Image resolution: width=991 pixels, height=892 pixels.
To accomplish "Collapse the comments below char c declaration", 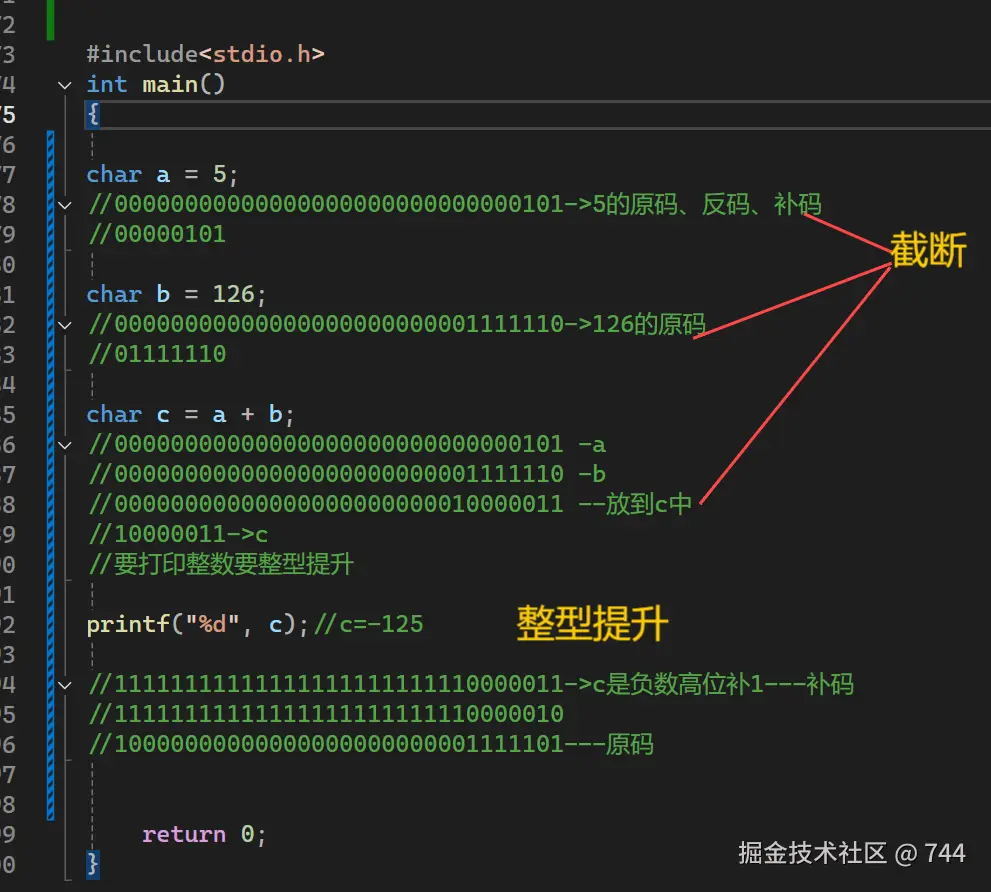I will (x=64, y=444).
